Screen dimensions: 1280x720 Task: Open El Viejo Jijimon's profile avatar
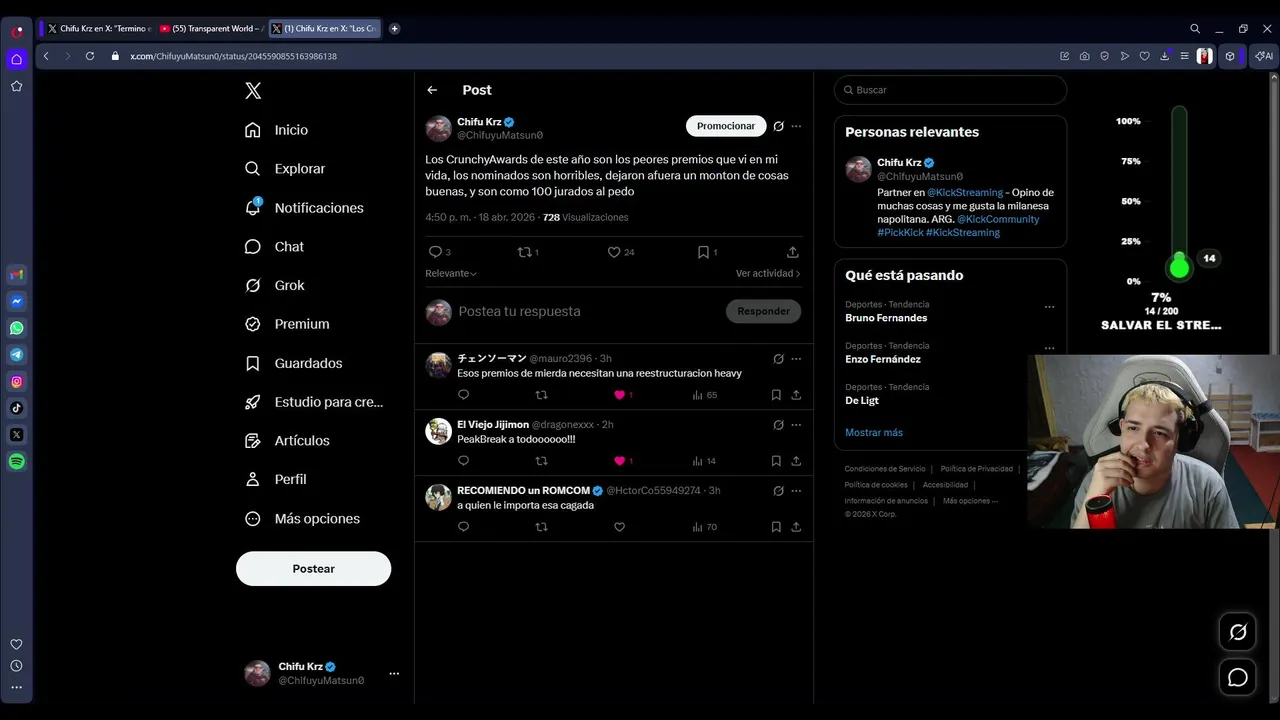(x=438, y=431)
